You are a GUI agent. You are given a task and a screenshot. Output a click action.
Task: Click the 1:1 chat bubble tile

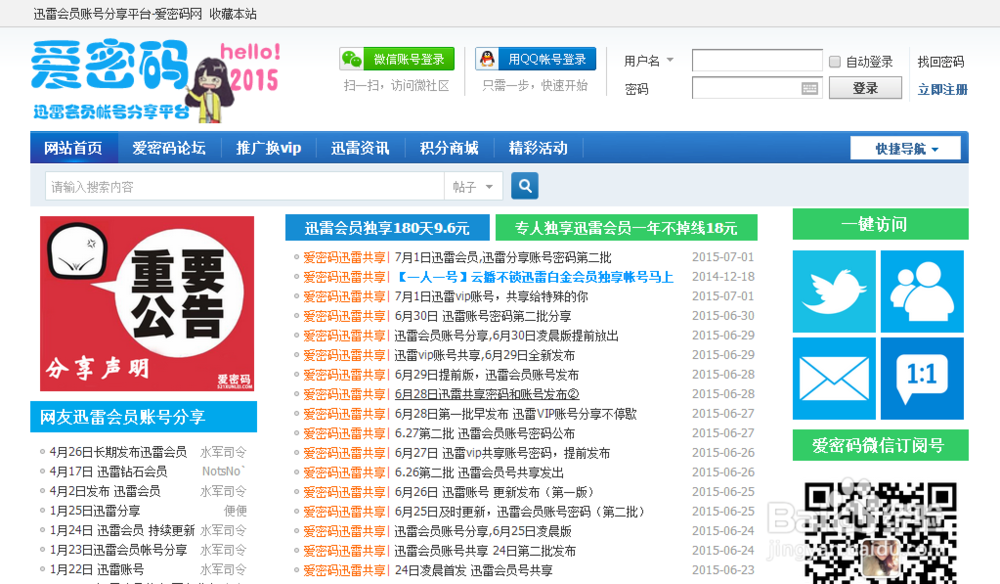click(x=921, y=379)
